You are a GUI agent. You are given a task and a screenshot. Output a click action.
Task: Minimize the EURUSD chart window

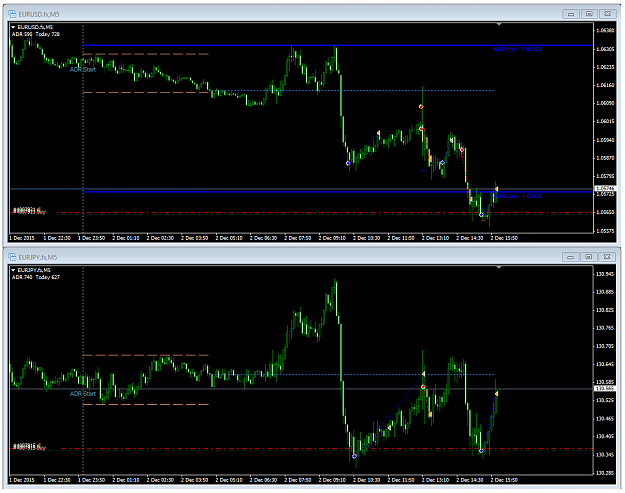[x=571, y=14]
